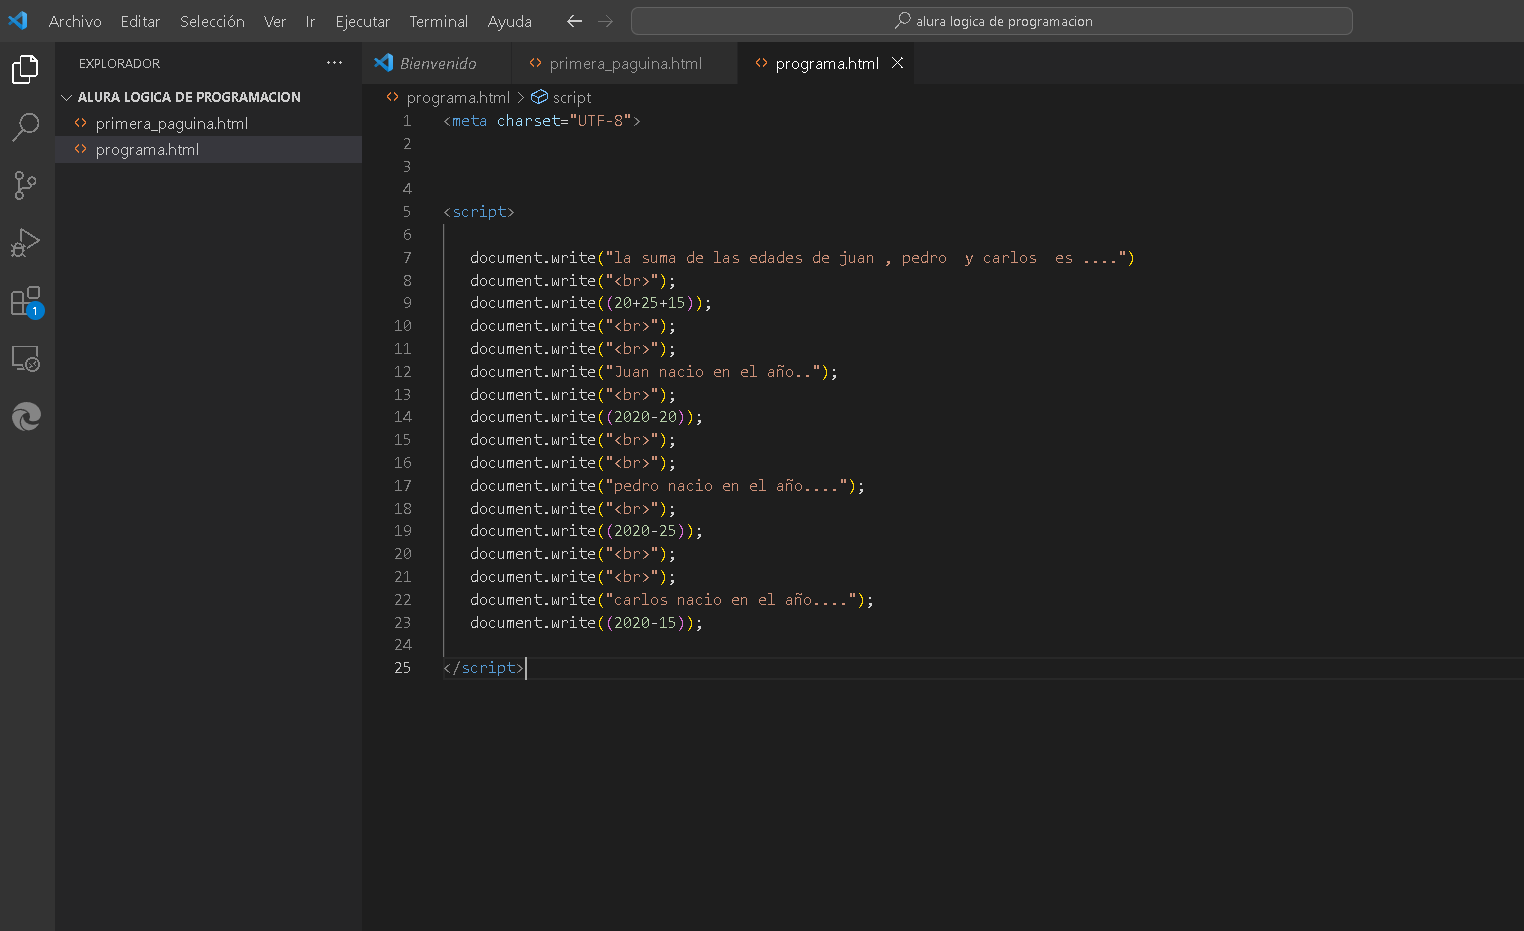
Task: Click the (2020-20) expression
Action: 646,416
